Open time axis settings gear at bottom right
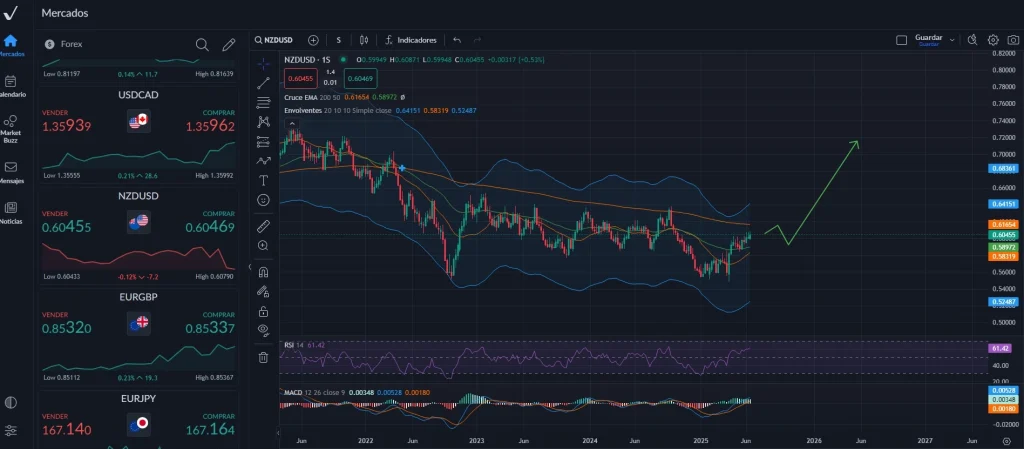This screenshot has width=1024, height=449. [1006, 441]
